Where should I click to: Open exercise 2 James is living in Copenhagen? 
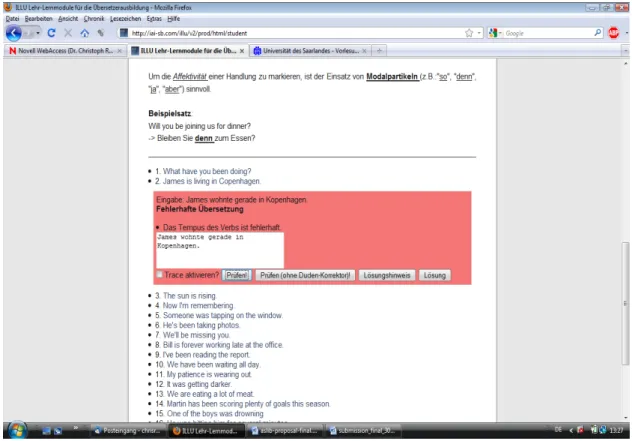(x=212, y=181)
